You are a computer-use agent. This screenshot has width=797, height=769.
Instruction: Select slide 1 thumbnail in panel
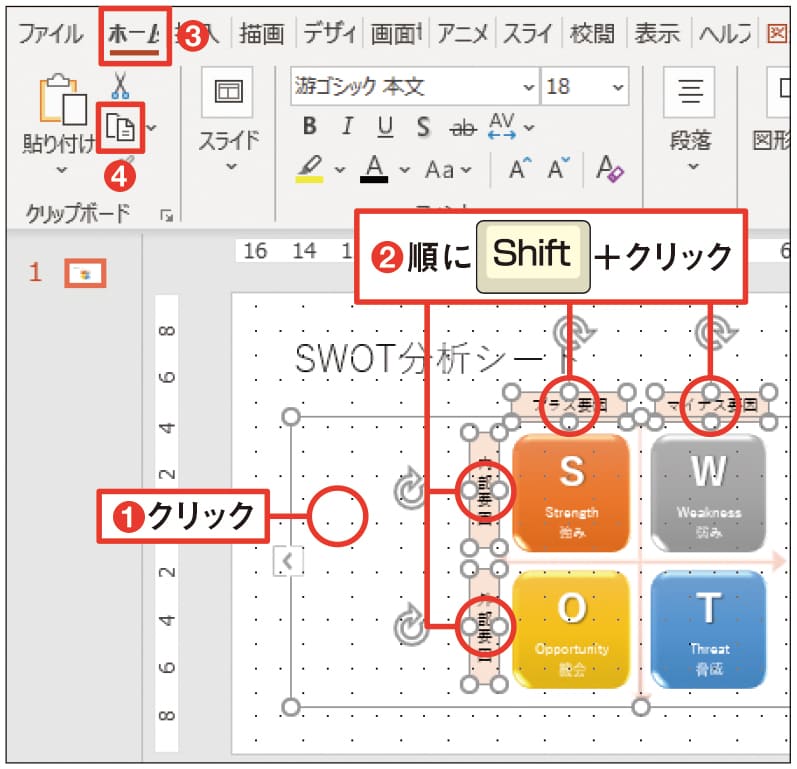tap(85, 273)
